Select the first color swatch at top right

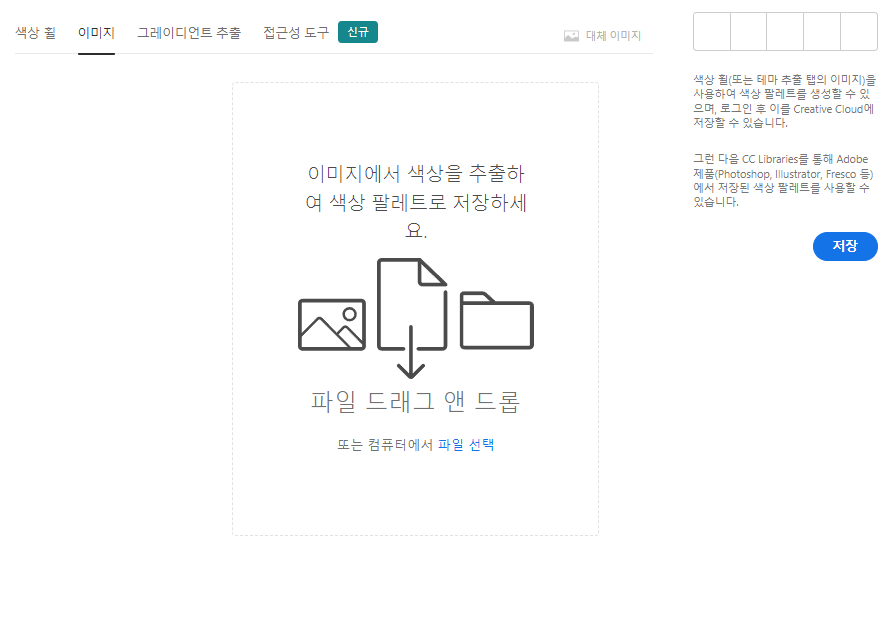tap(712, 31)
